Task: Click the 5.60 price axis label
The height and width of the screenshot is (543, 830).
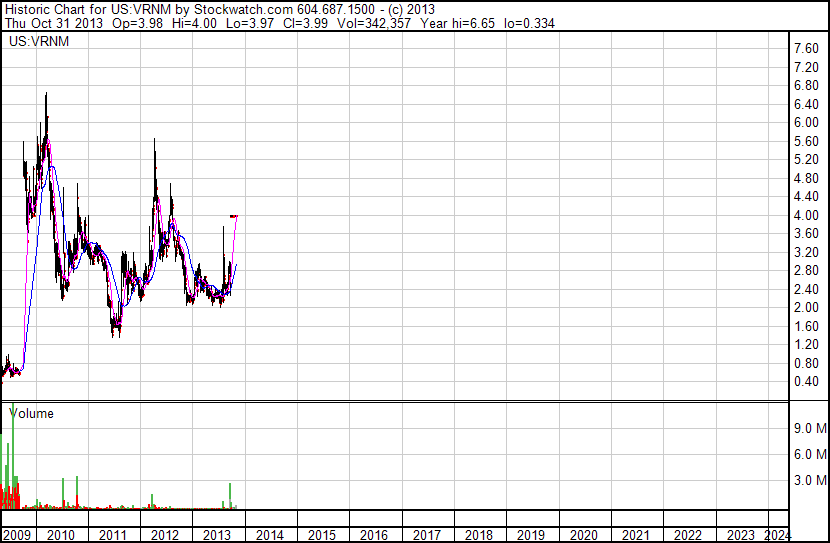Action: tap(807, 141)
